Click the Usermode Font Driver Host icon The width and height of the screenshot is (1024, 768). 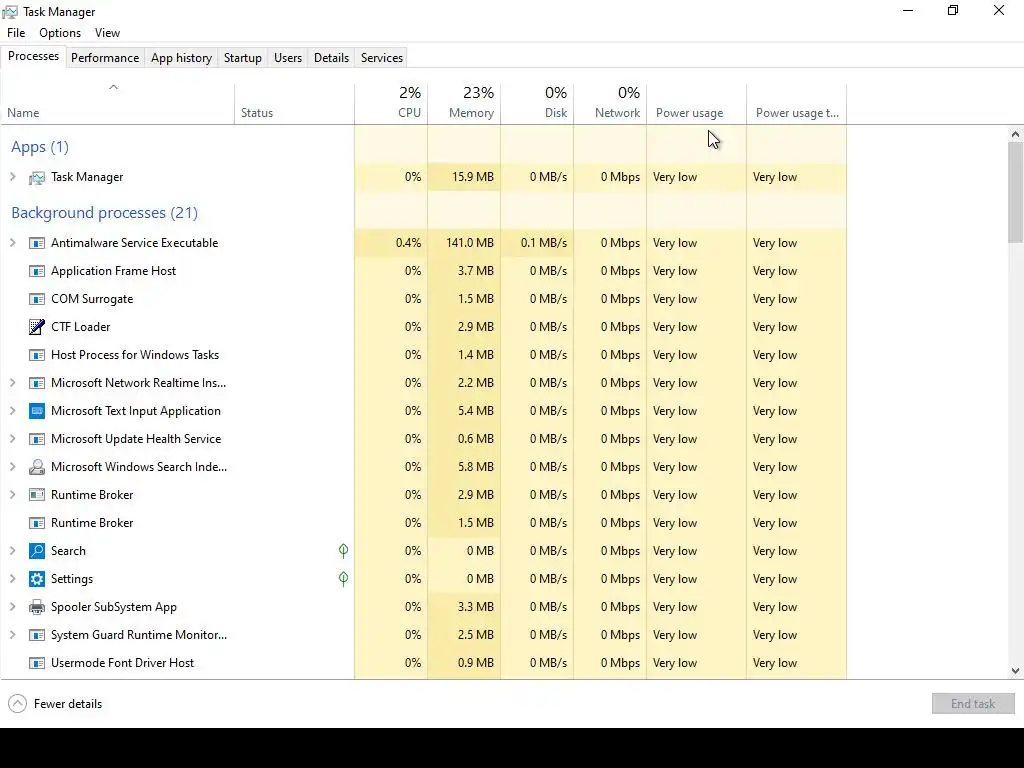[37, 663]
